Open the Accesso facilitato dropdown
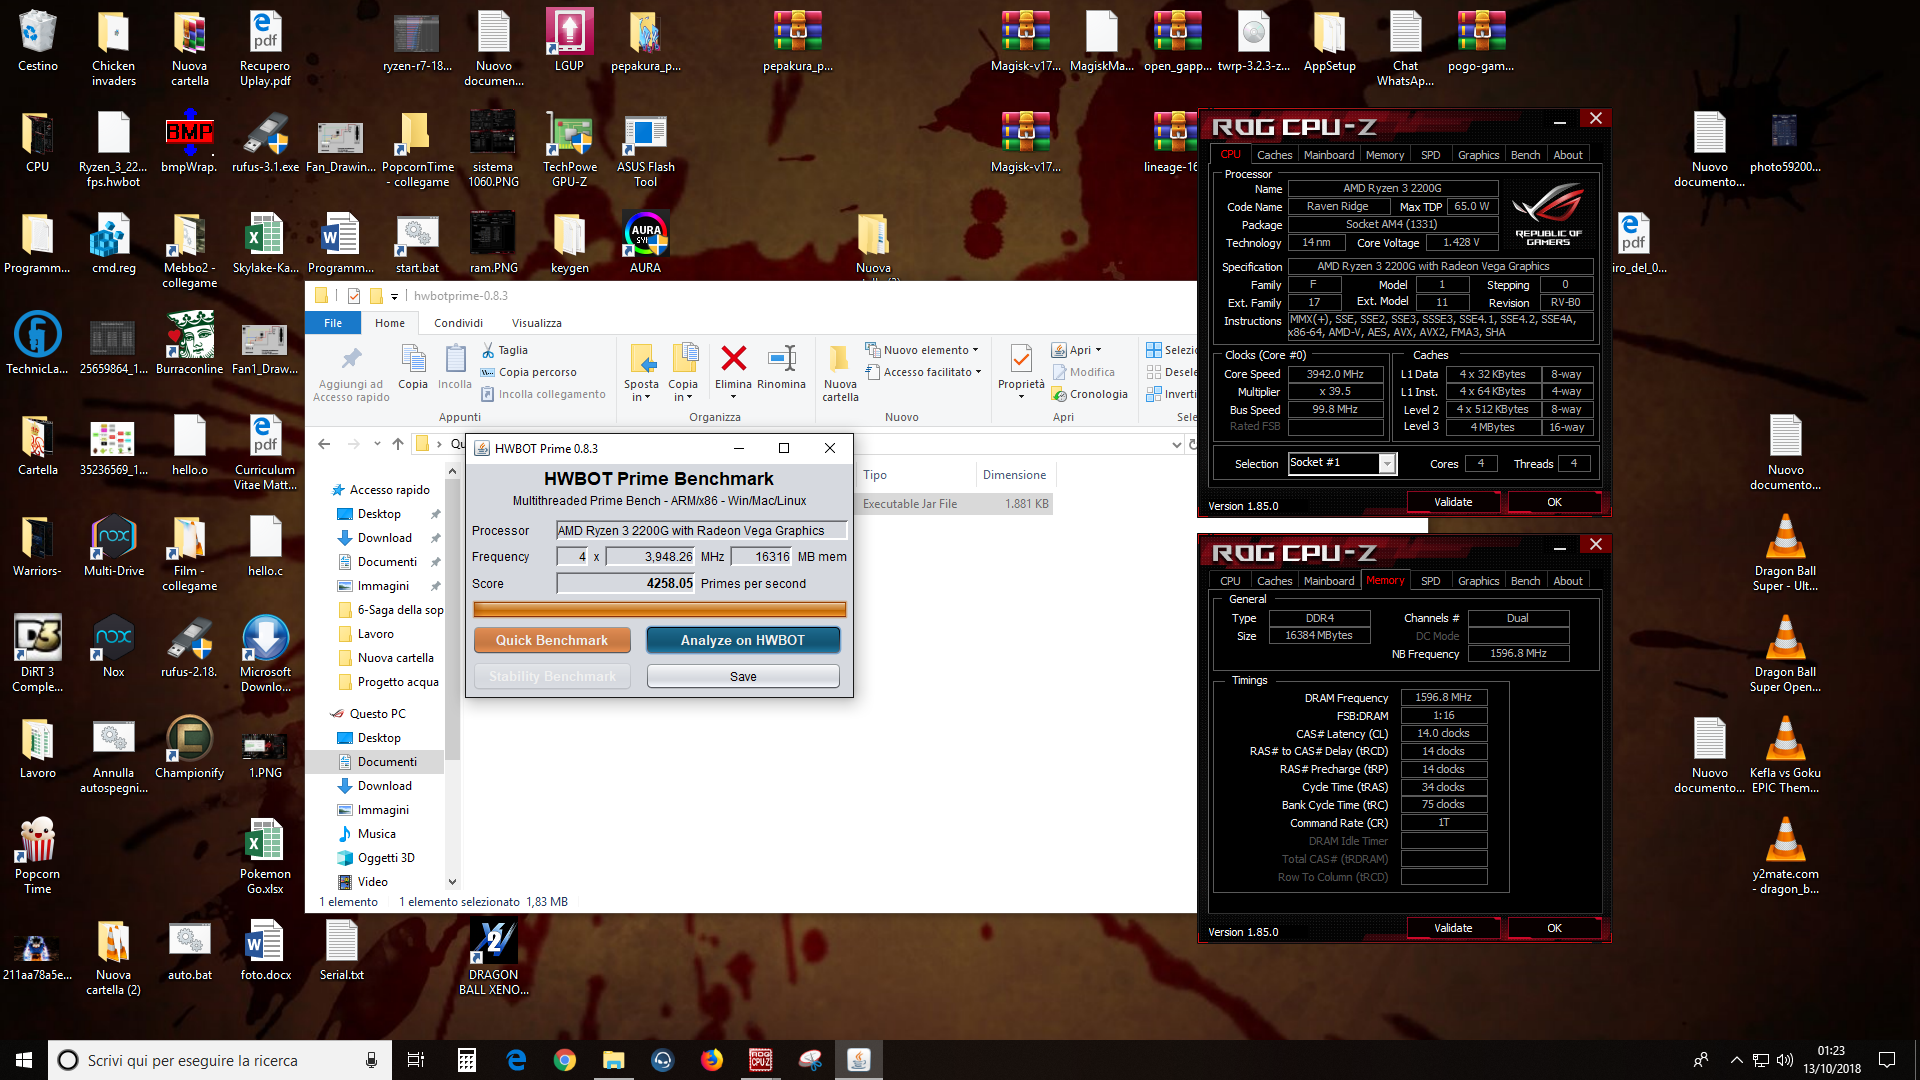Viewport: 1920px width, 1080px height. tap(923, 372)
